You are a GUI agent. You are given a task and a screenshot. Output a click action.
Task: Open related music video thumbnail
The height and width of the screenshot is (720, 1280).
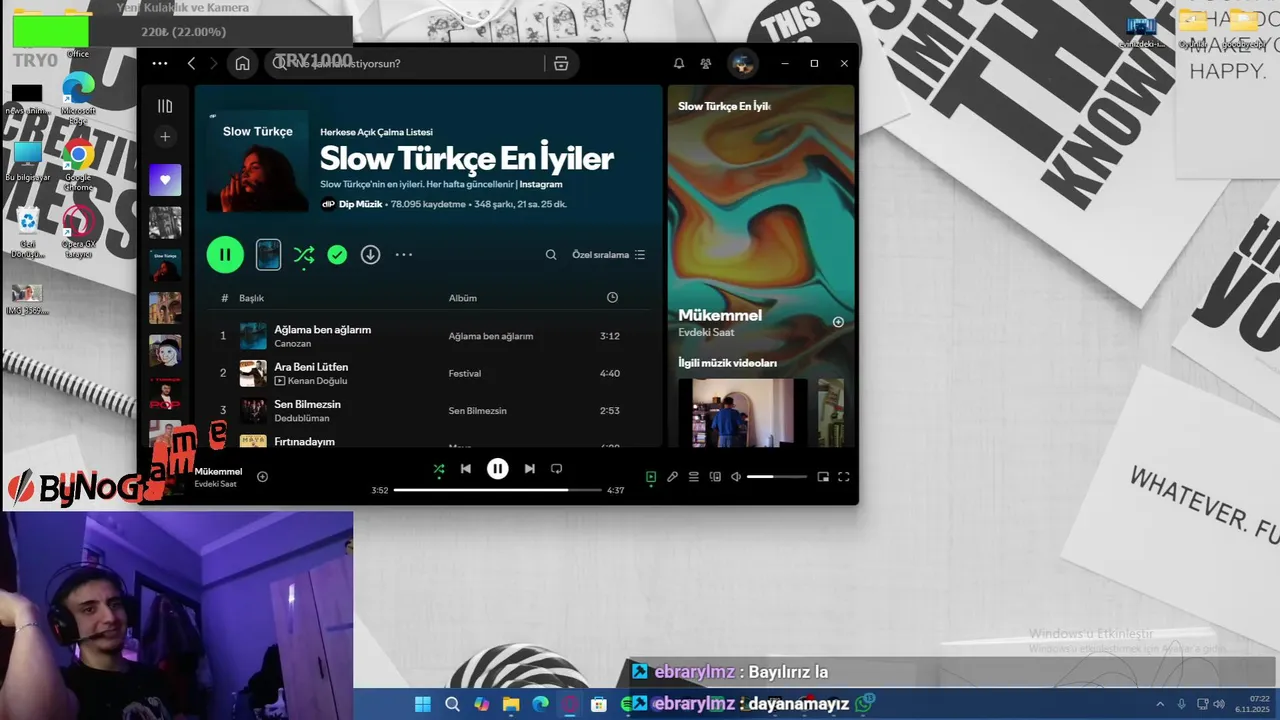click(x=743, y=412)
